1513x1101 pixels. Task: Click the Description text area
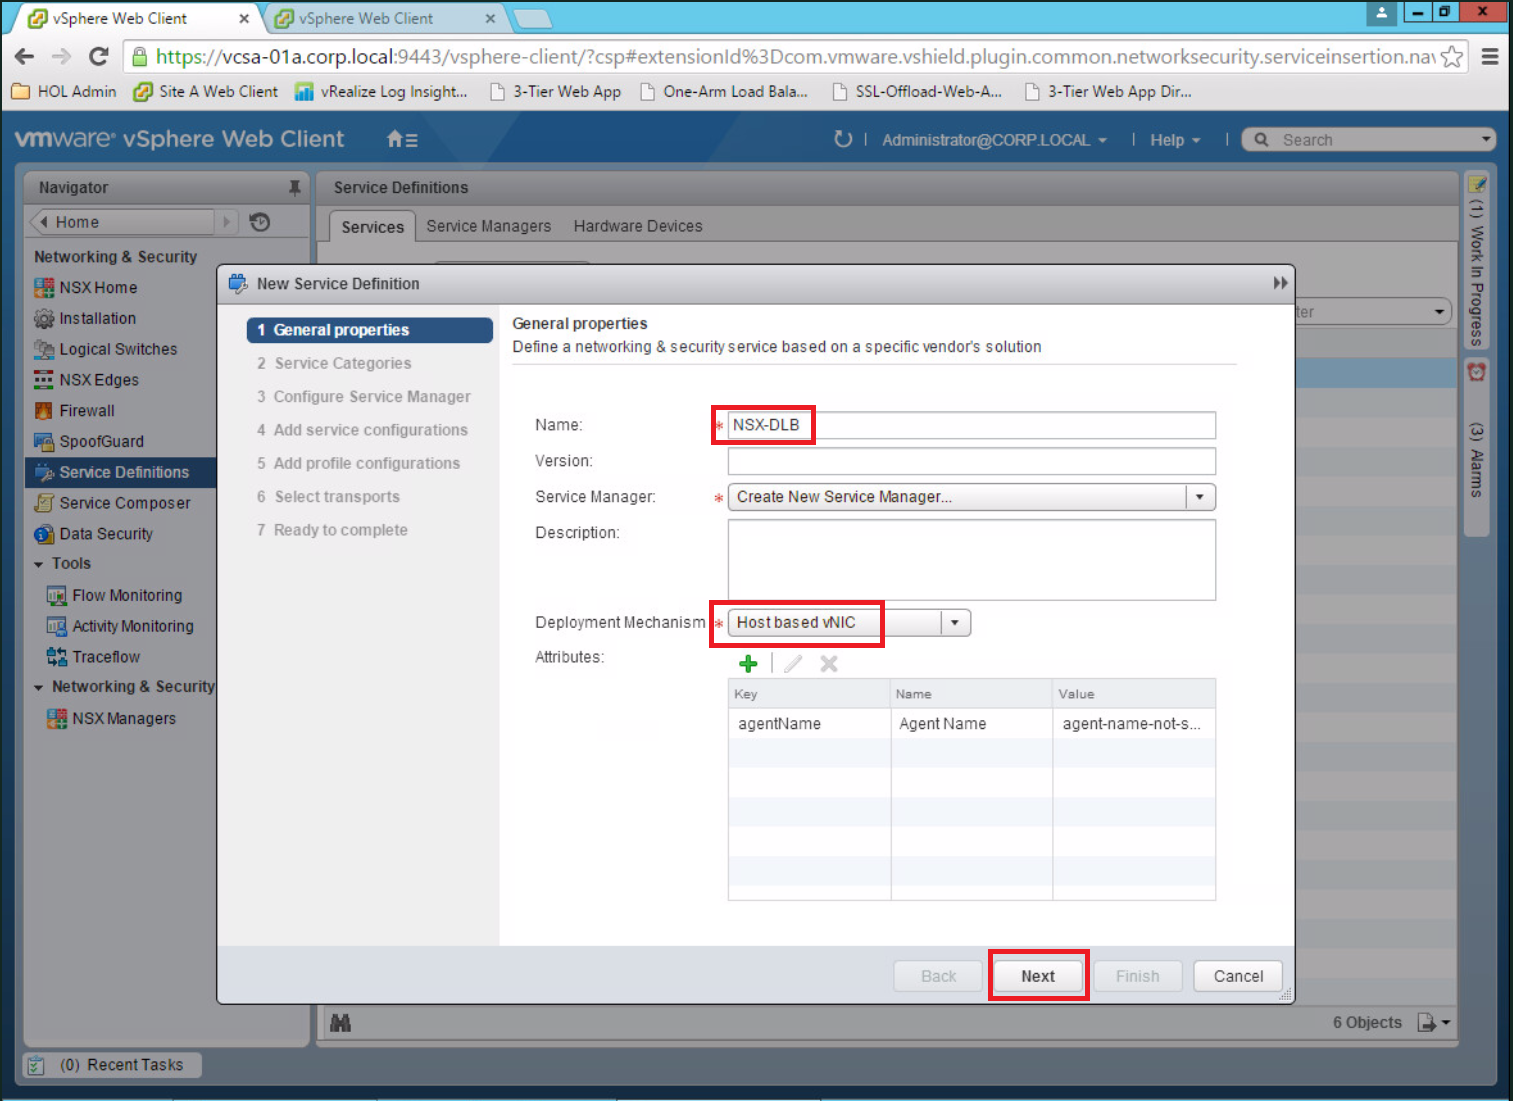tap(972, 560)
